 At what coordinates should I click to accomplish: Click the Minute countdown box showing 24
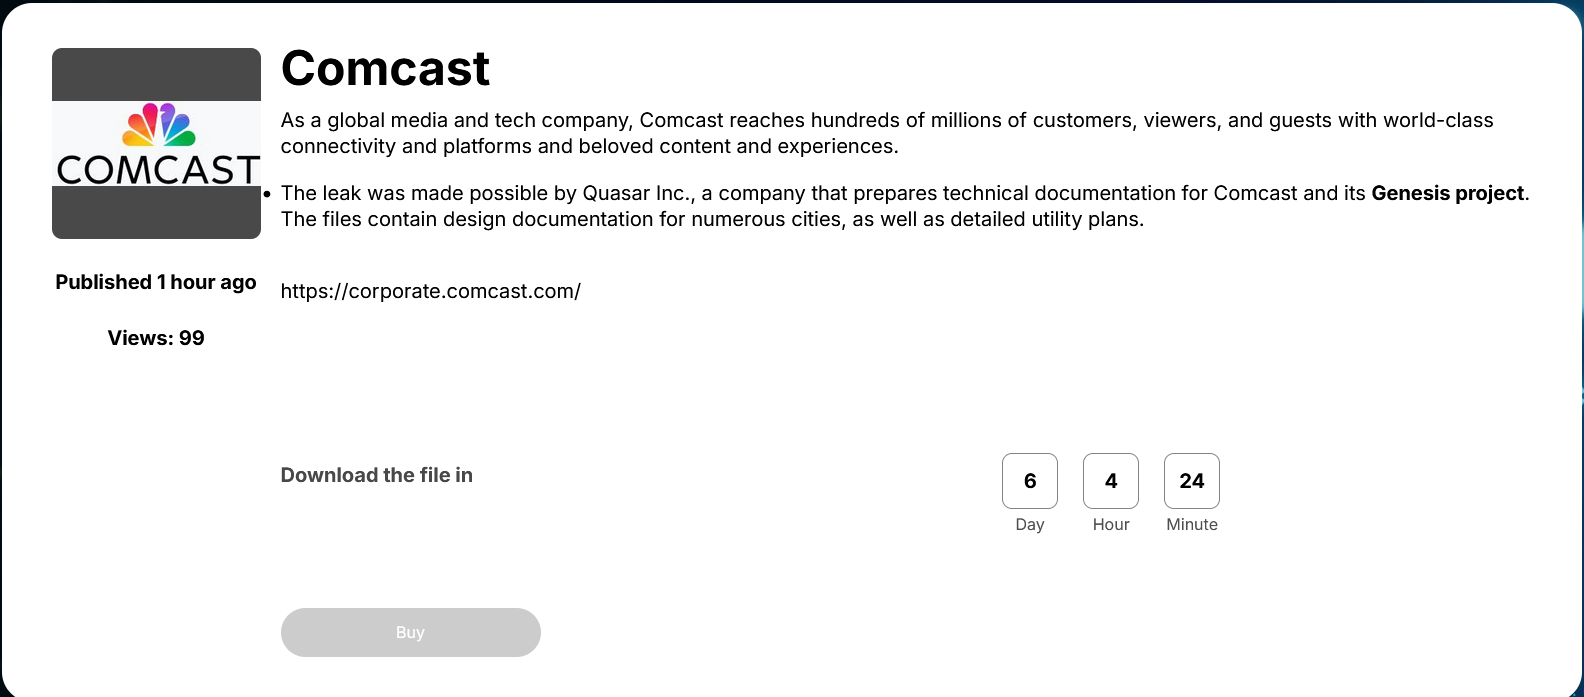click(1191, 481)
